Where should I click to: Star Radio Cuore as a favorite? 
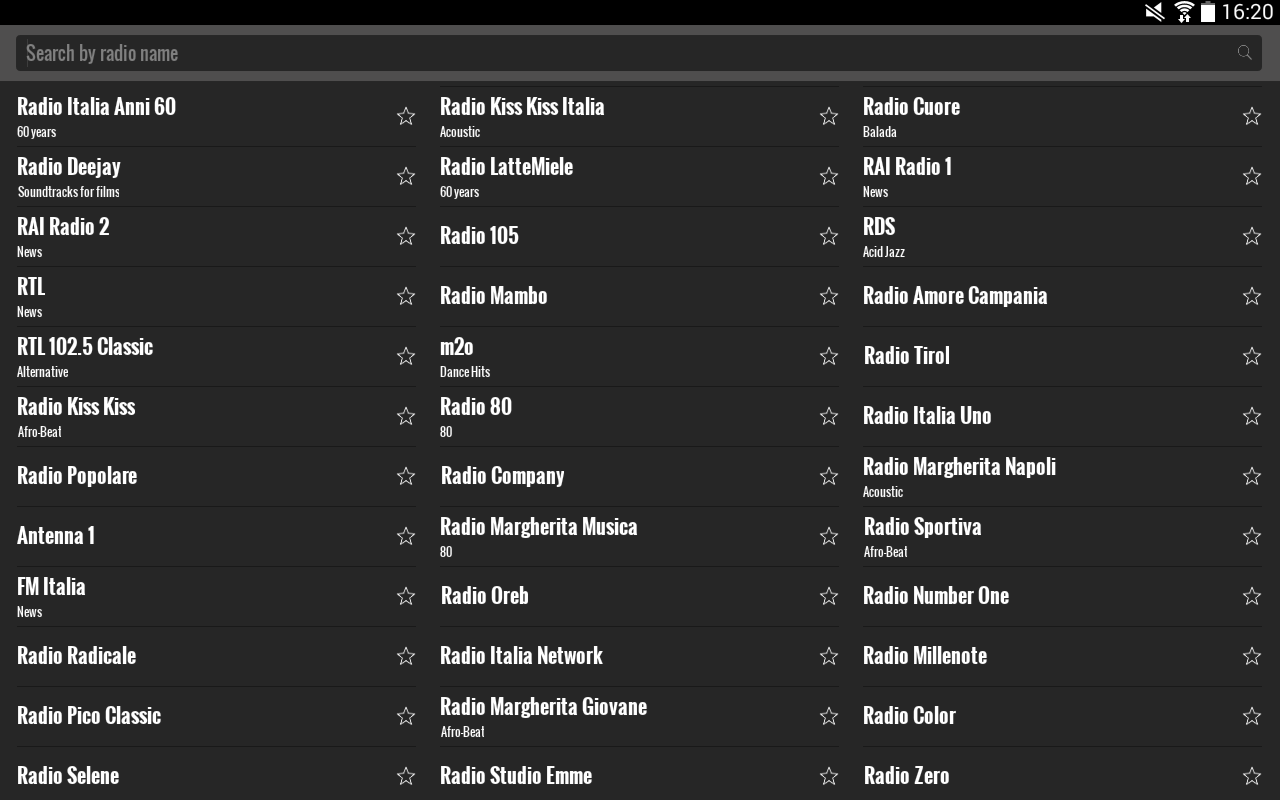pos(1252,116)
